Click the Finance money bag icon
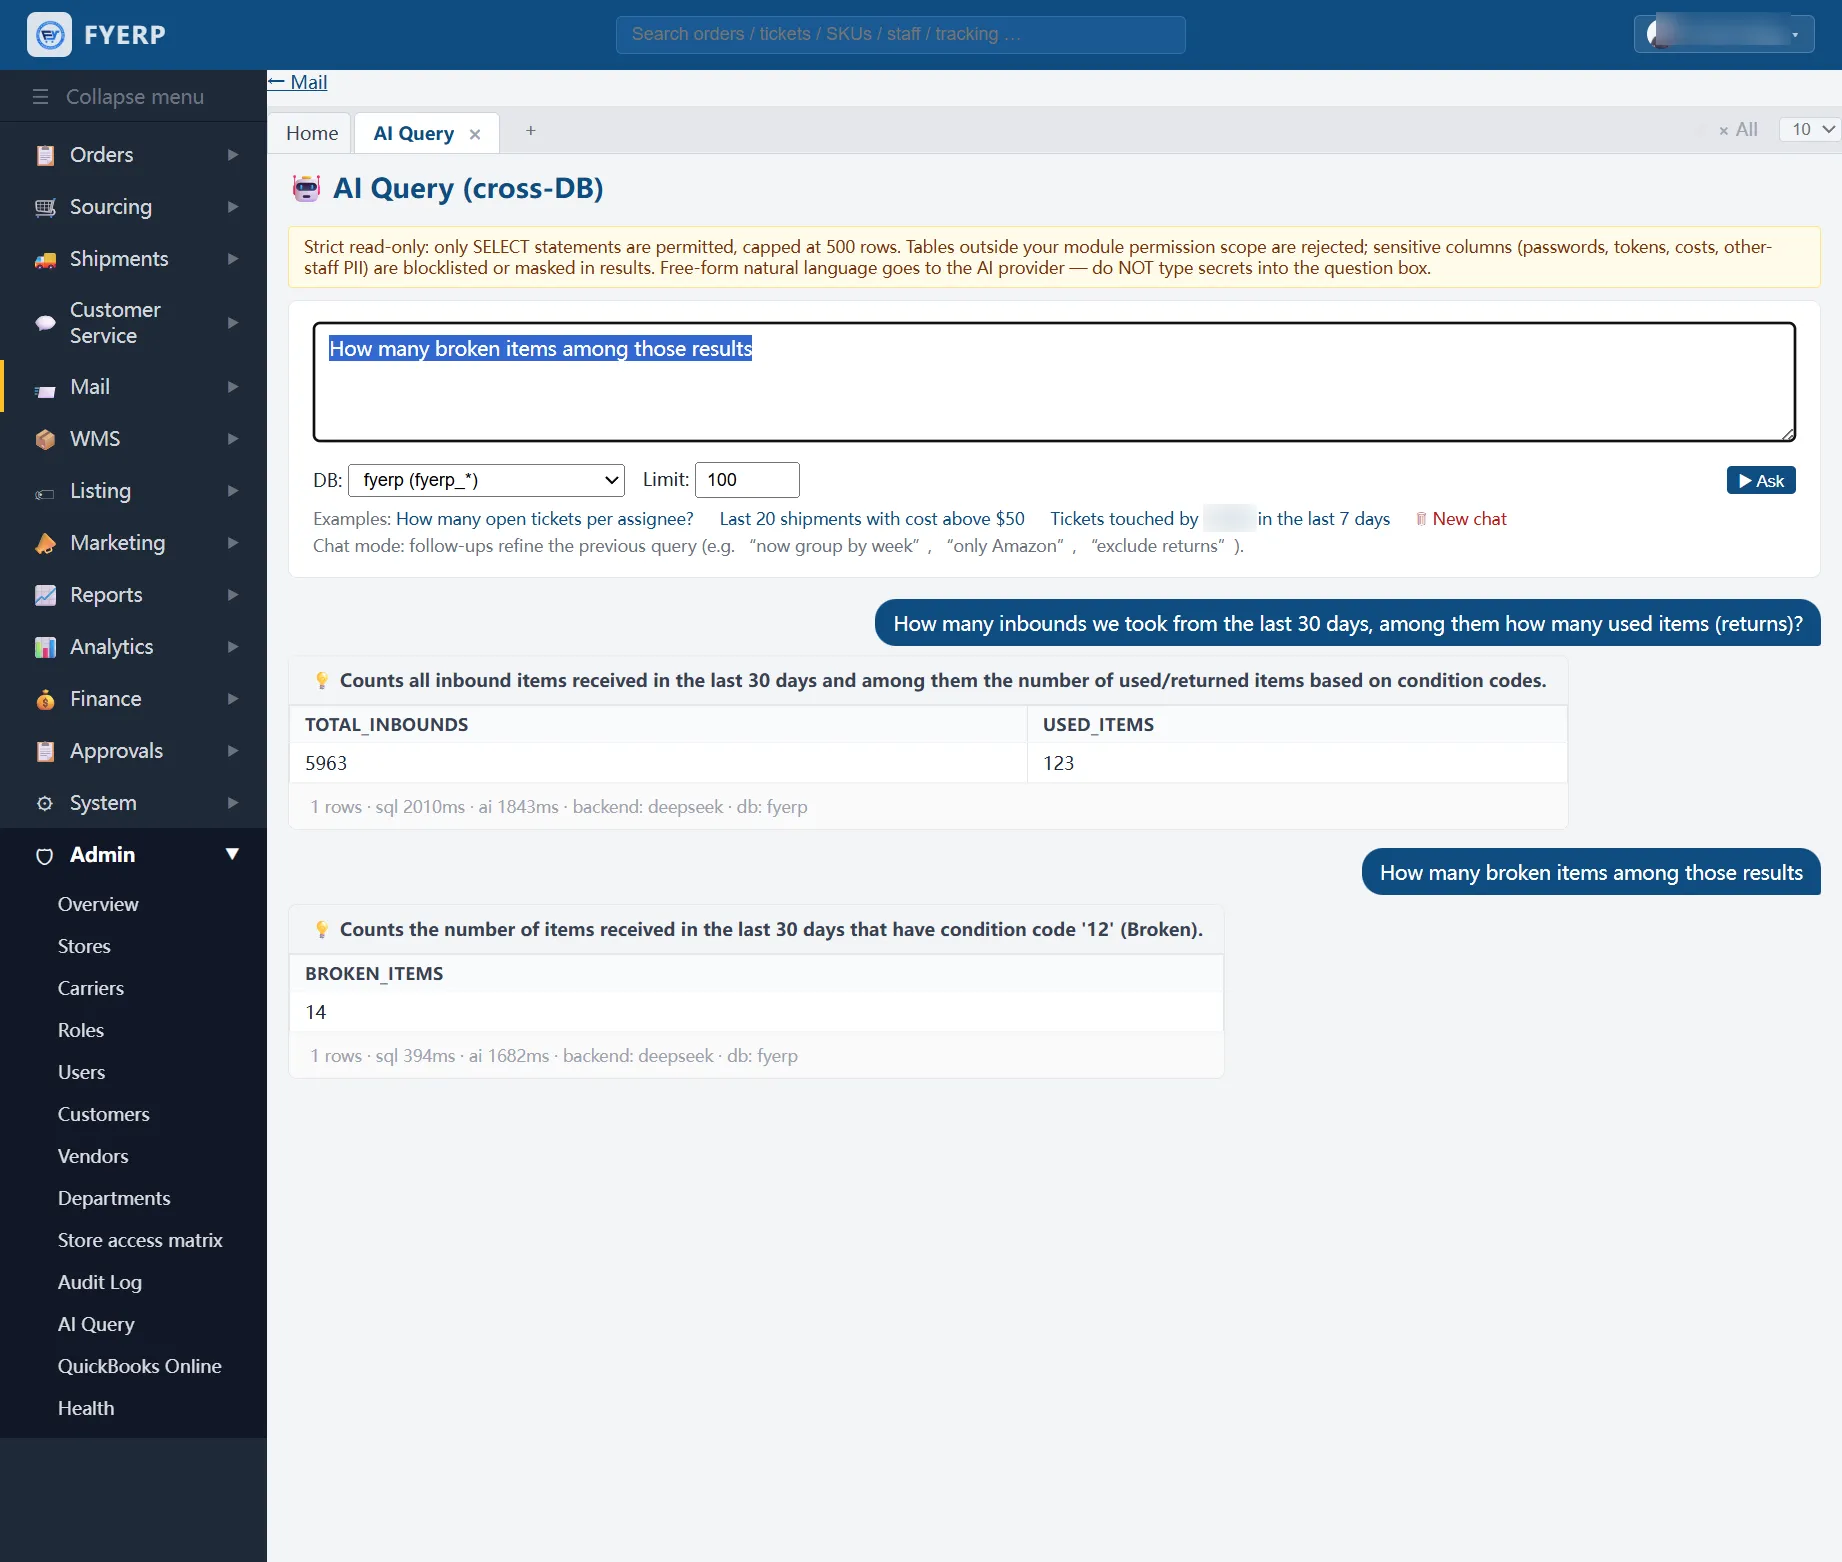 [45, 699]
